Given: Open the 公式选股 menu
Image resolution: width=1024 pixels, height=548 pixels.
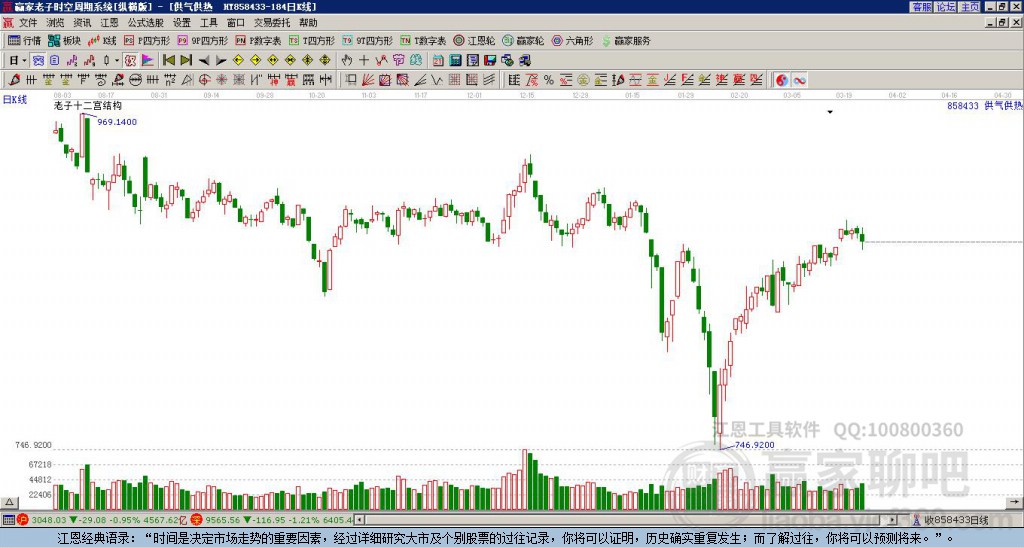Looking at the screenshot, I should 145,23.
